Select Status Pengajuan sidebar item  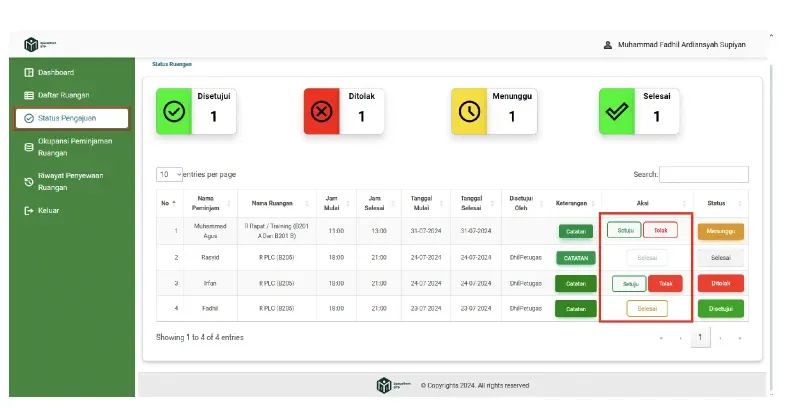(x=72, y=118)
